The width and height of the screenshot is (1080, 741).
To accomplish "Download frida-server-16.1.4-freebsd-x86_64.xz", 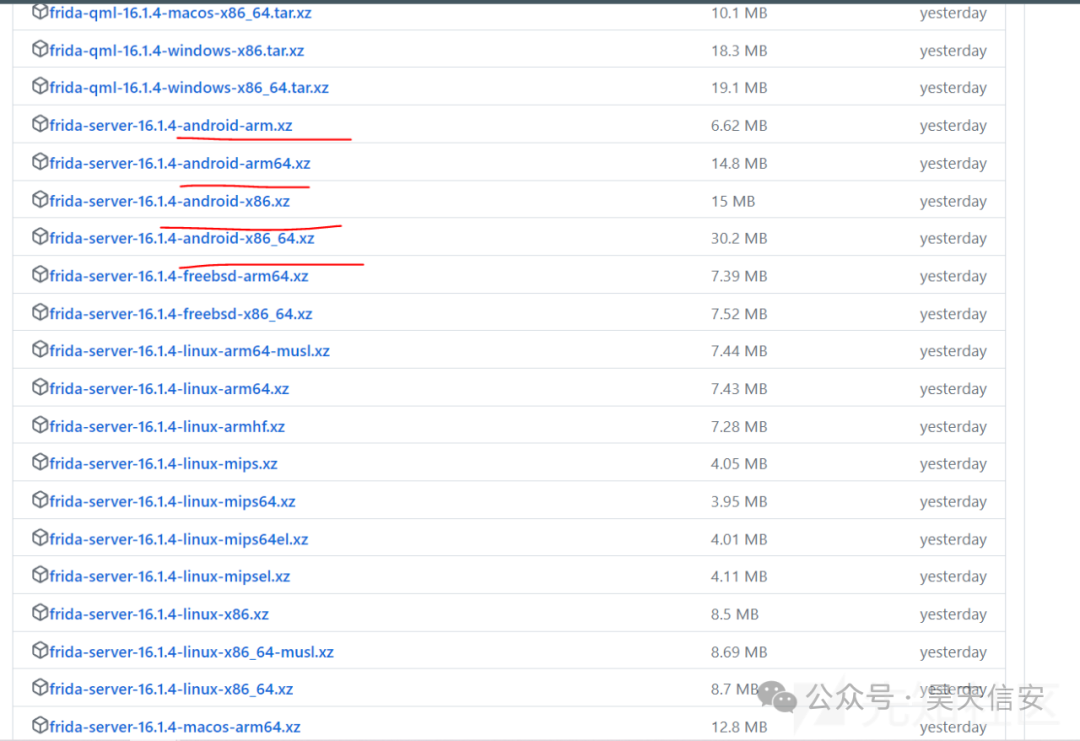I will pos(181,314).
